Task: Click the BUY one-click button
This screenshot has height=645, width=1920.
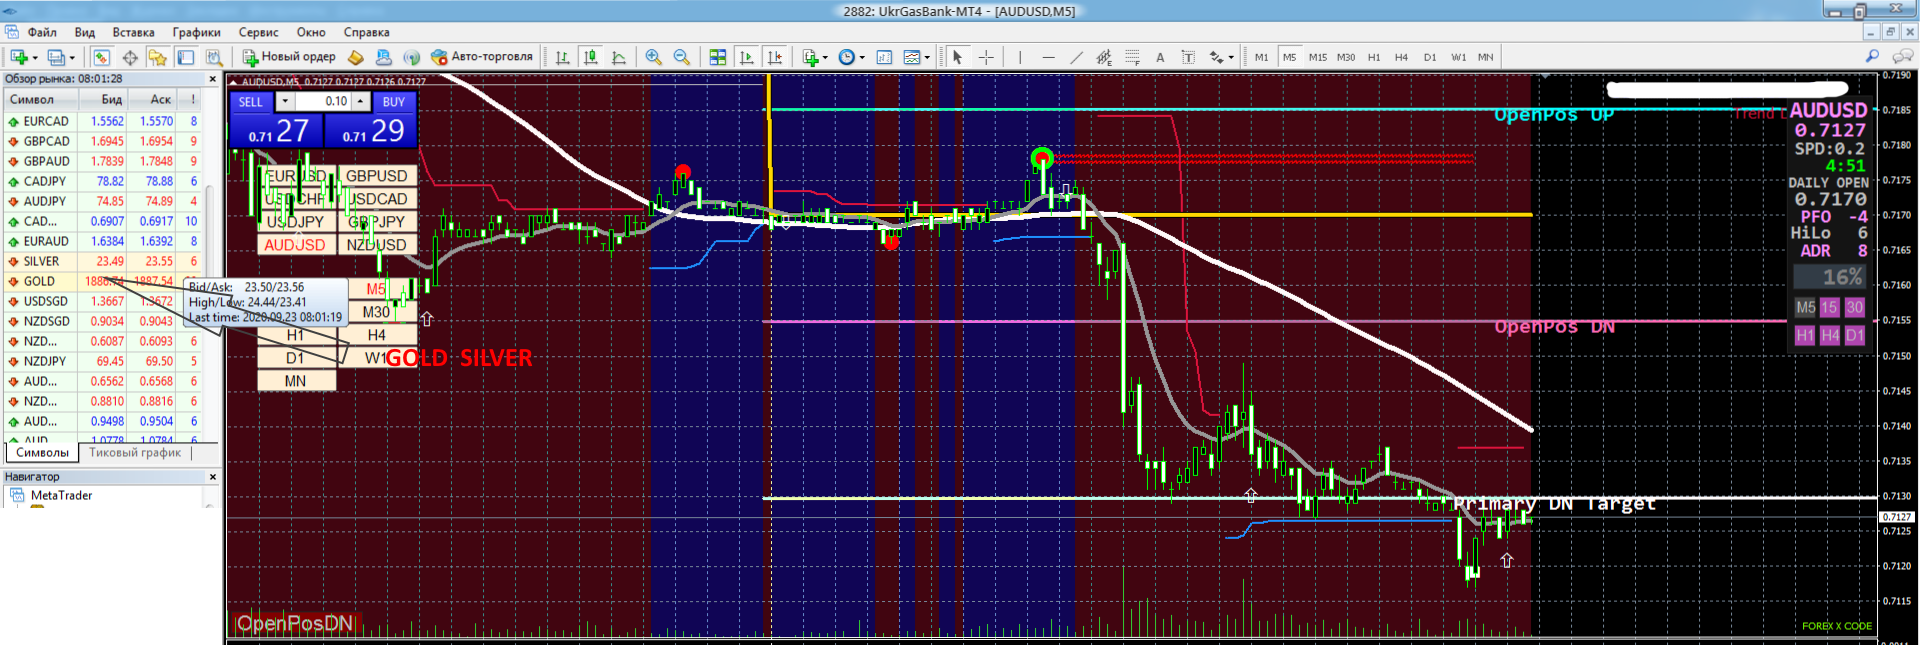Action: [394, 102]
